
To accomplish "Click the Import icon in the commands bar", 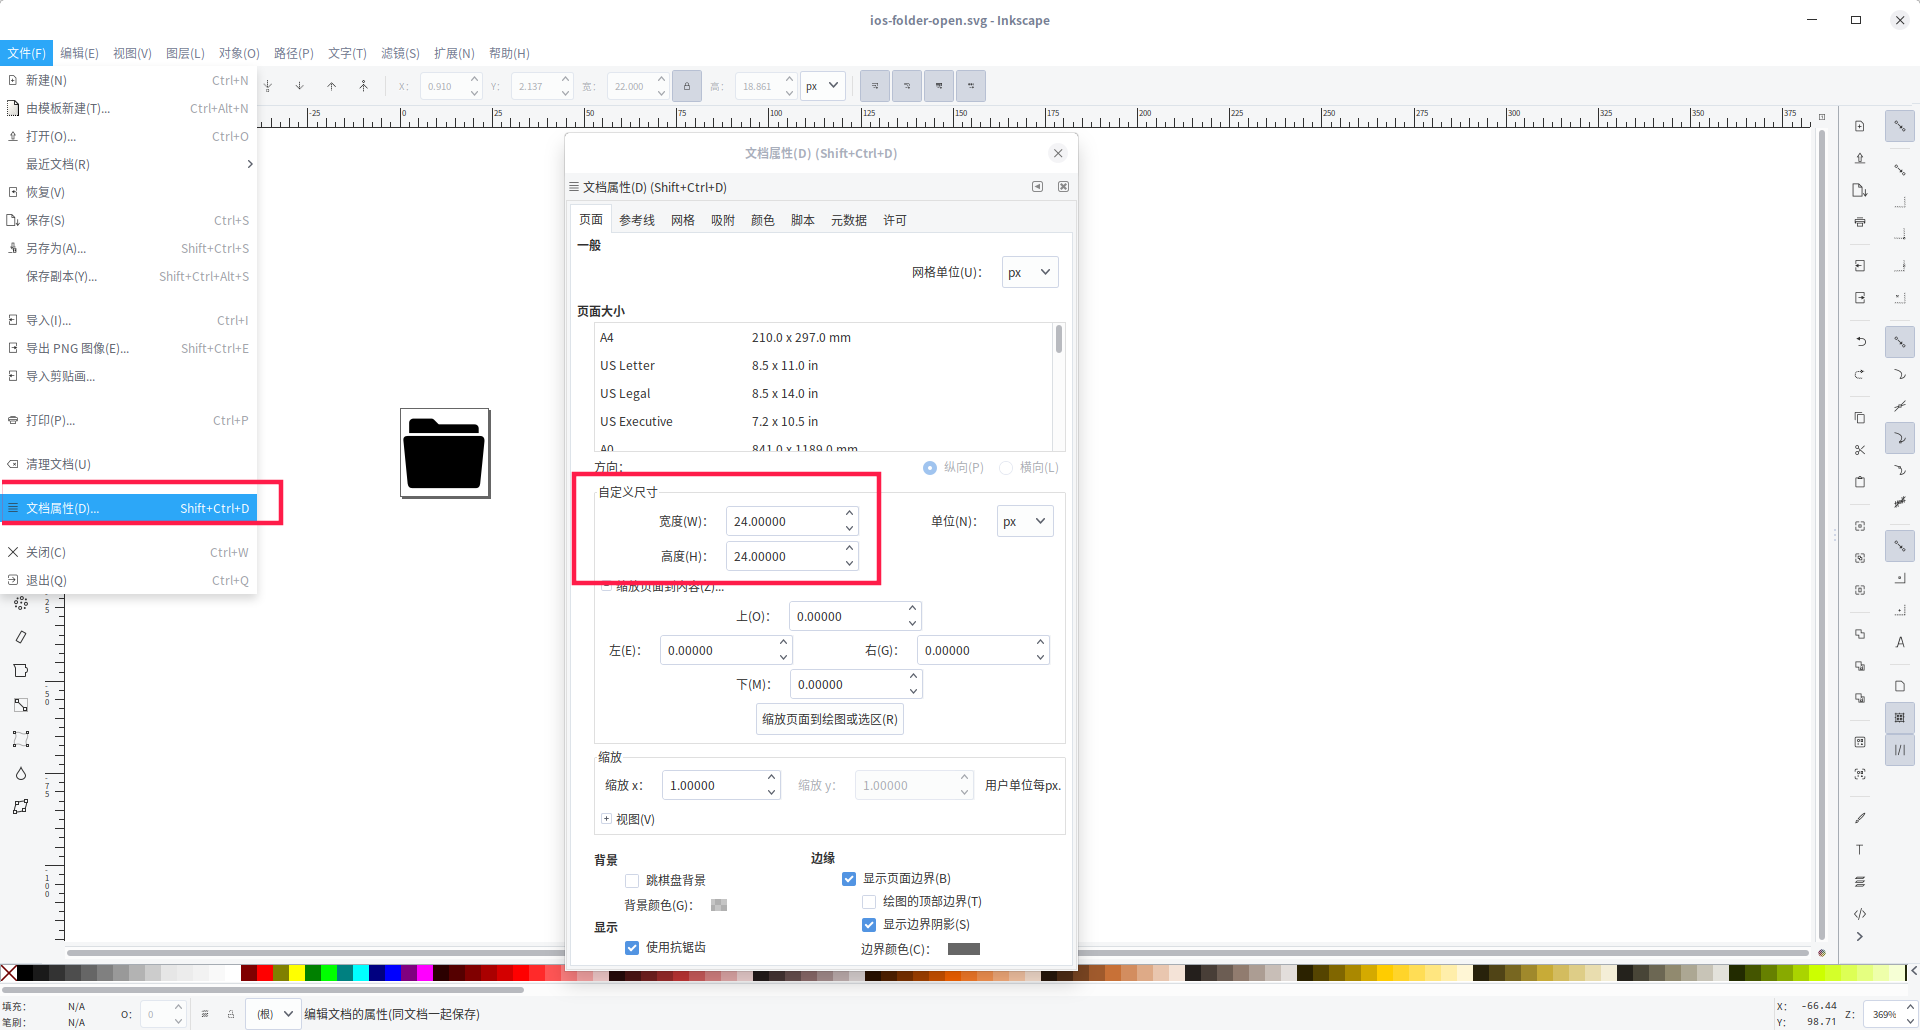I will pyautogui.click(x=1860, y=266).
